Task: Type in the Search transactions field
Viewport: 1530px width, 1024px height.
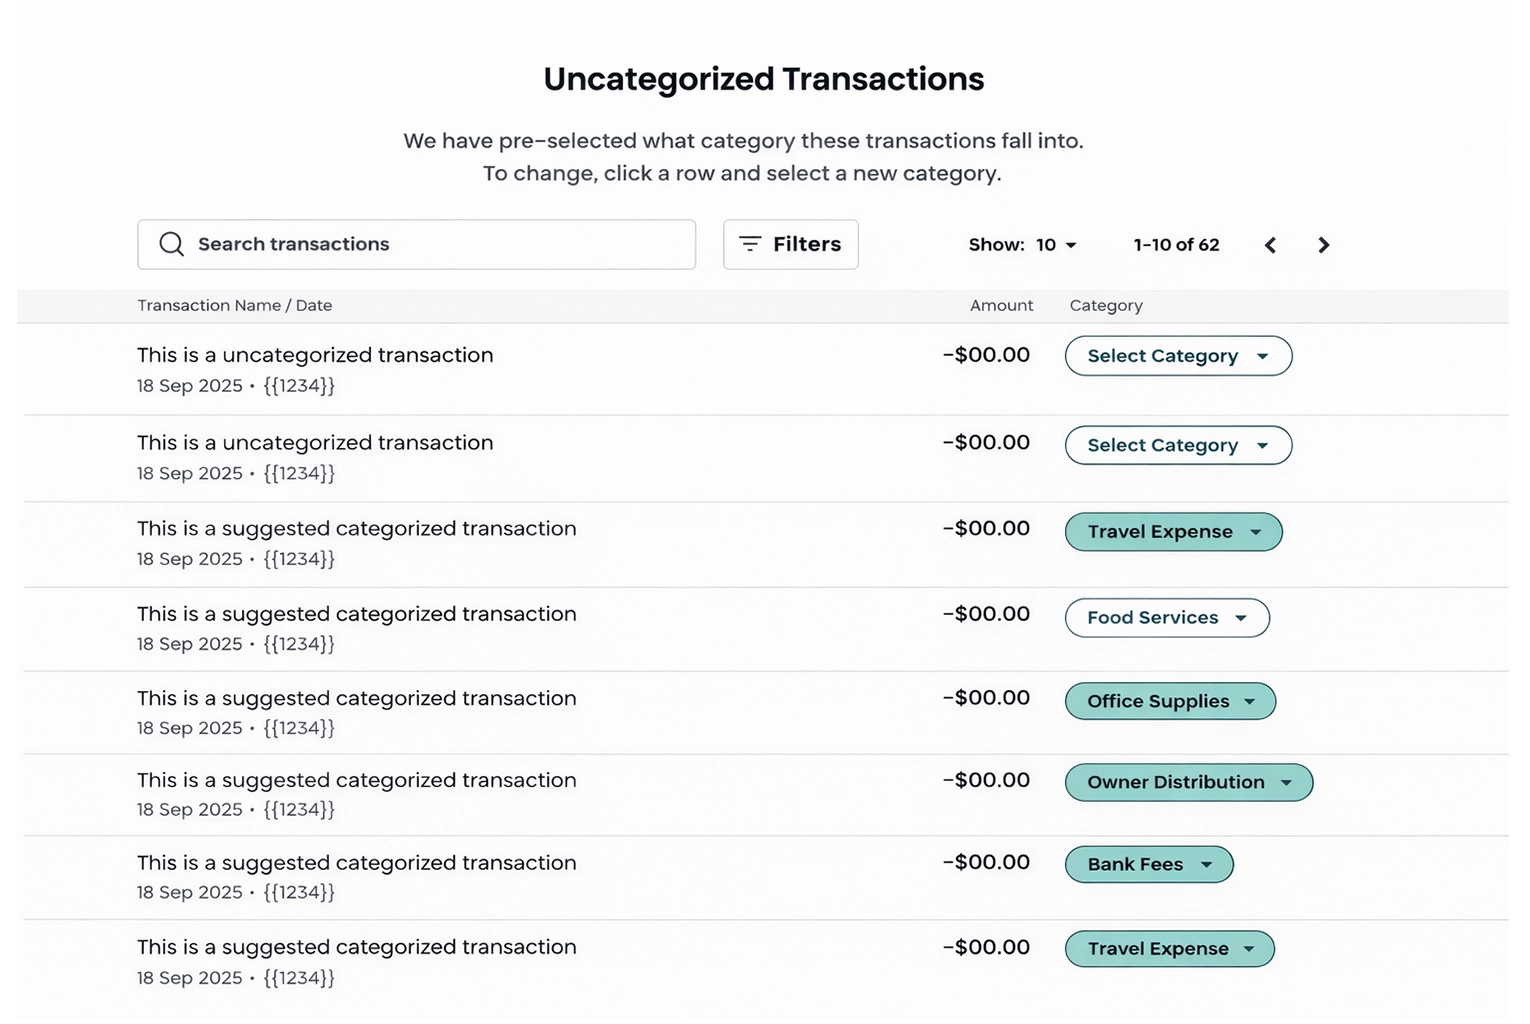Action: pyautogui.click(x=430, y=244)
